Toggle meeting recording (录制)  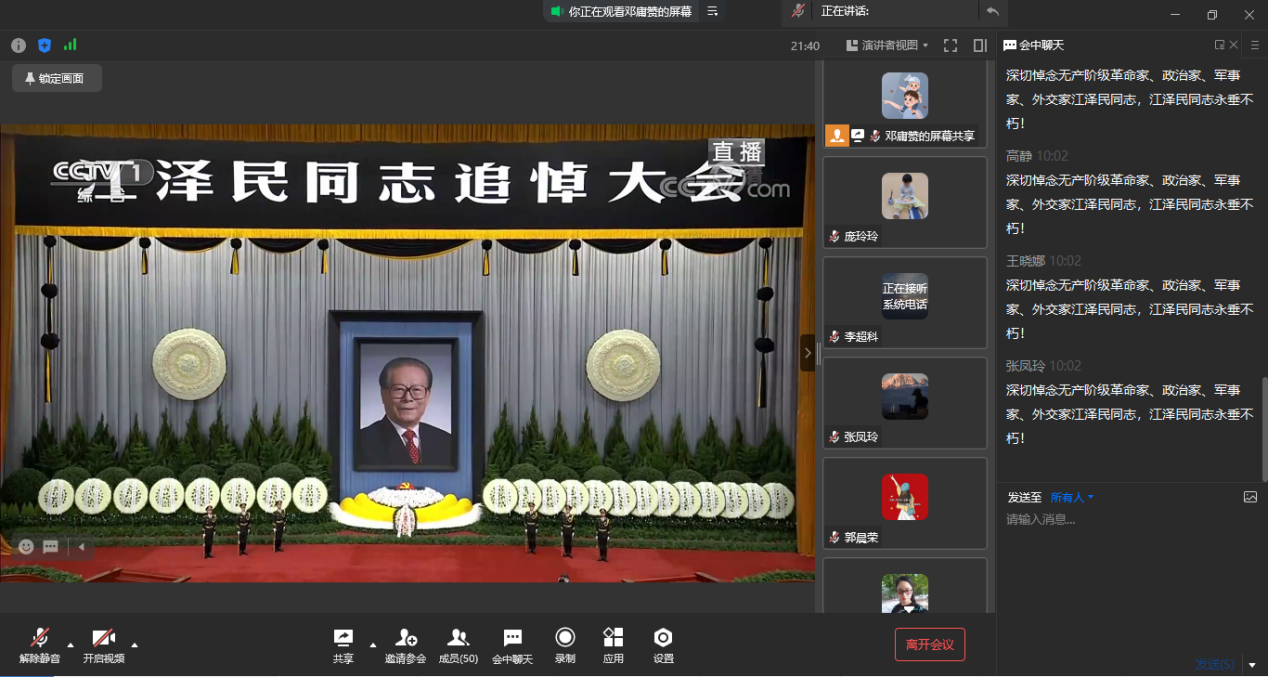565,645
